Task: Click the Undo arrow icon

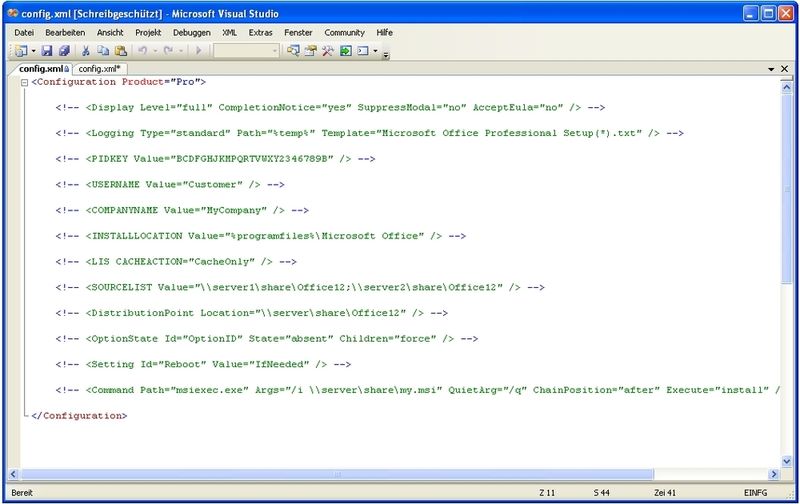Action: [x=143, y=51]
